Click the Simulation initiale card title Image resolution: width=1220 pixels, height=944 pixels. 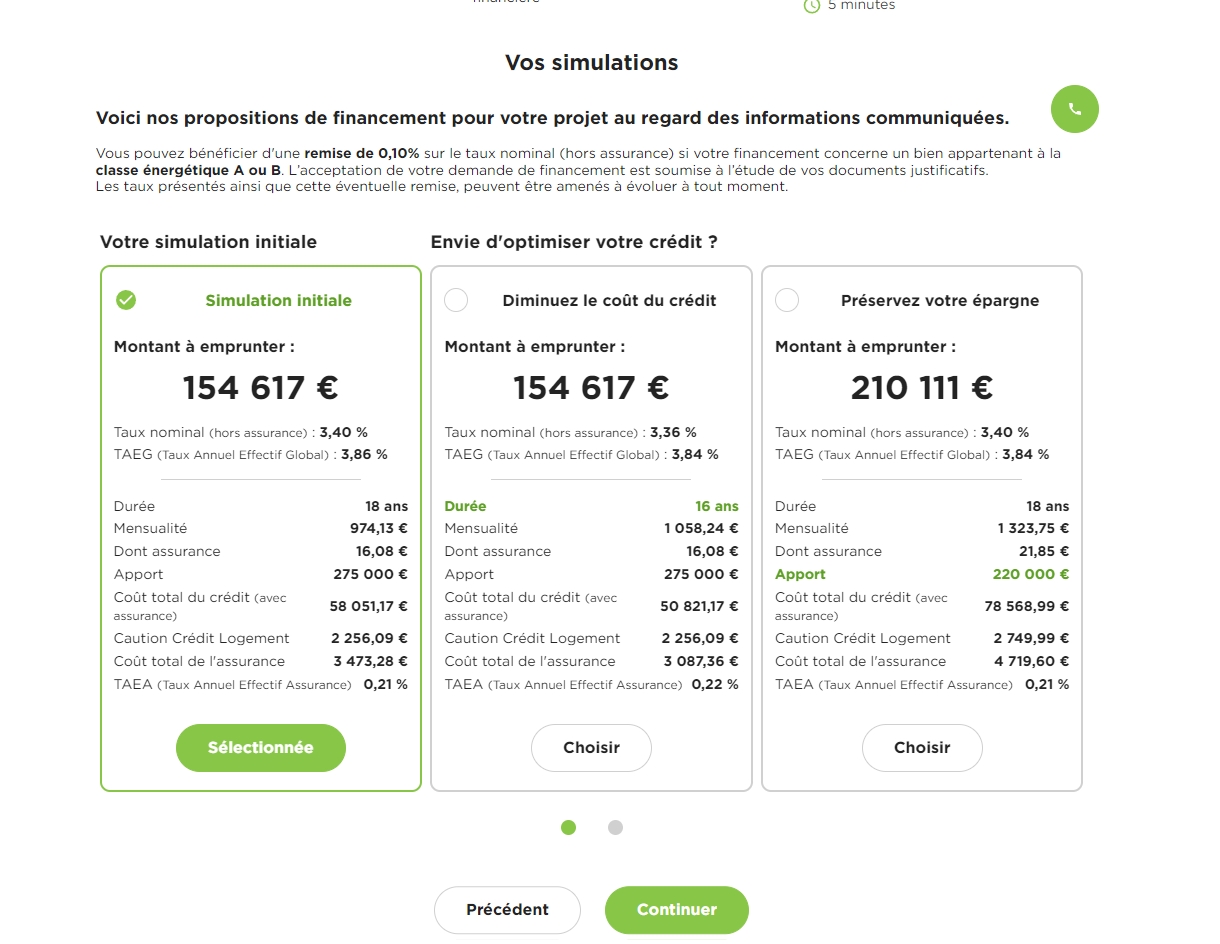tap(278, 300)
